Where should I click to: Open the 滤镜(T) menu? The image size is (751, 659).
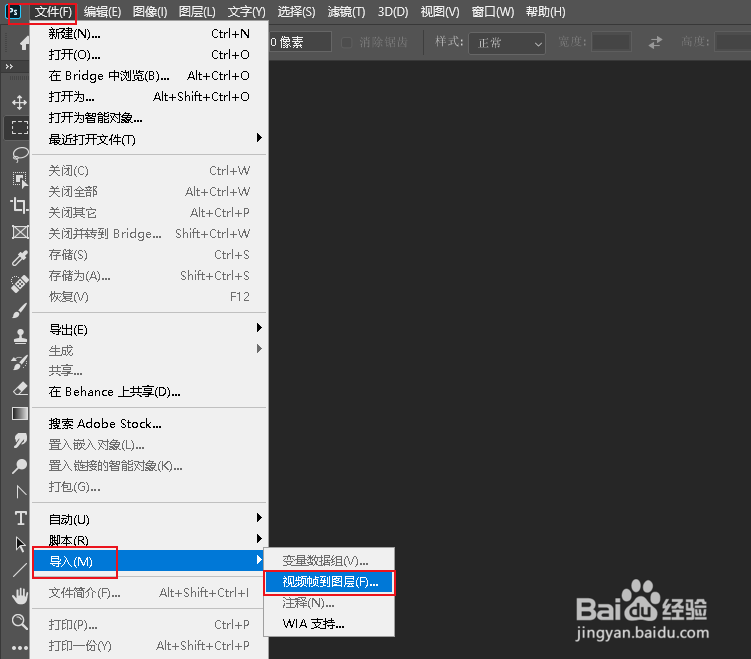(x=346, y=11)
